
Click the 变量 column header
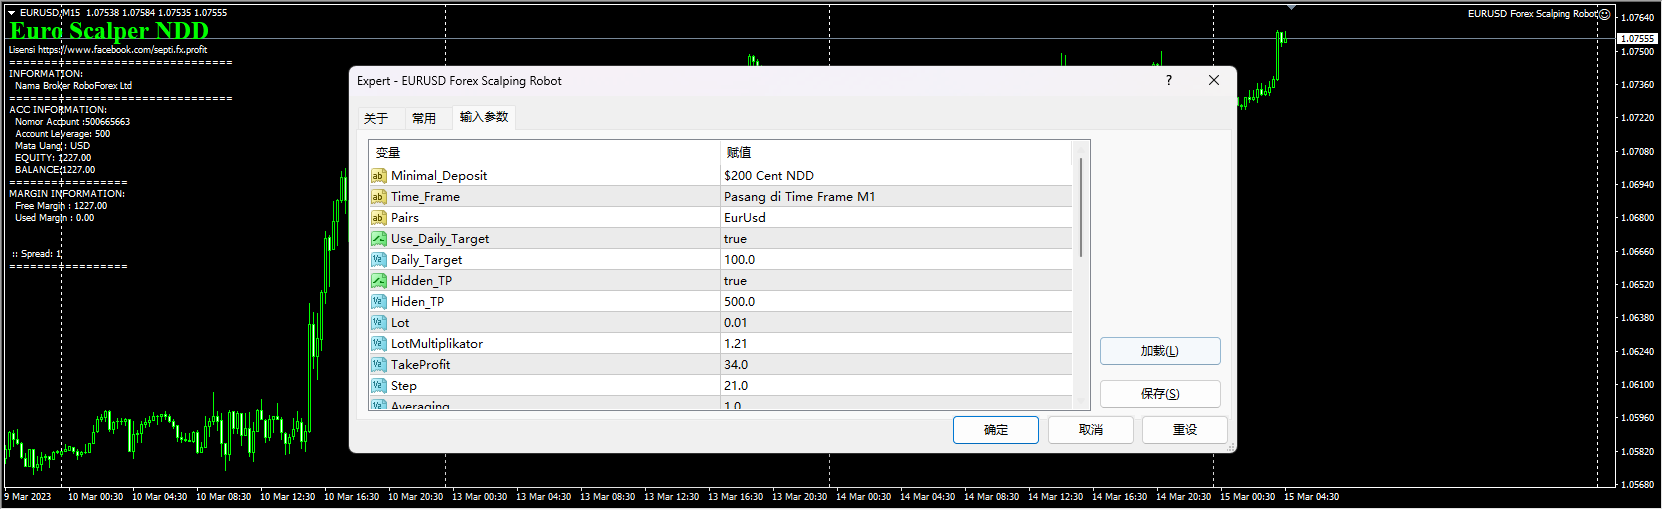click(543, 153)
